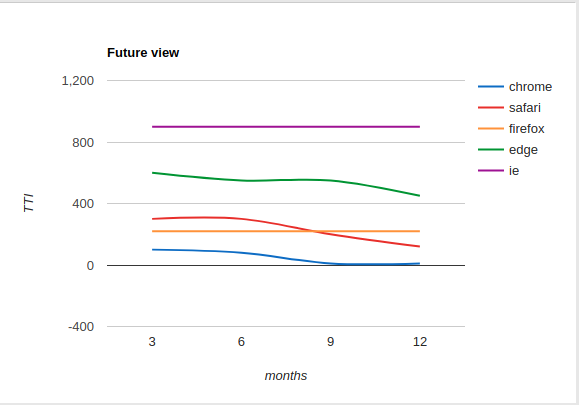Click the green edge curve in chart

coord(286,180)
